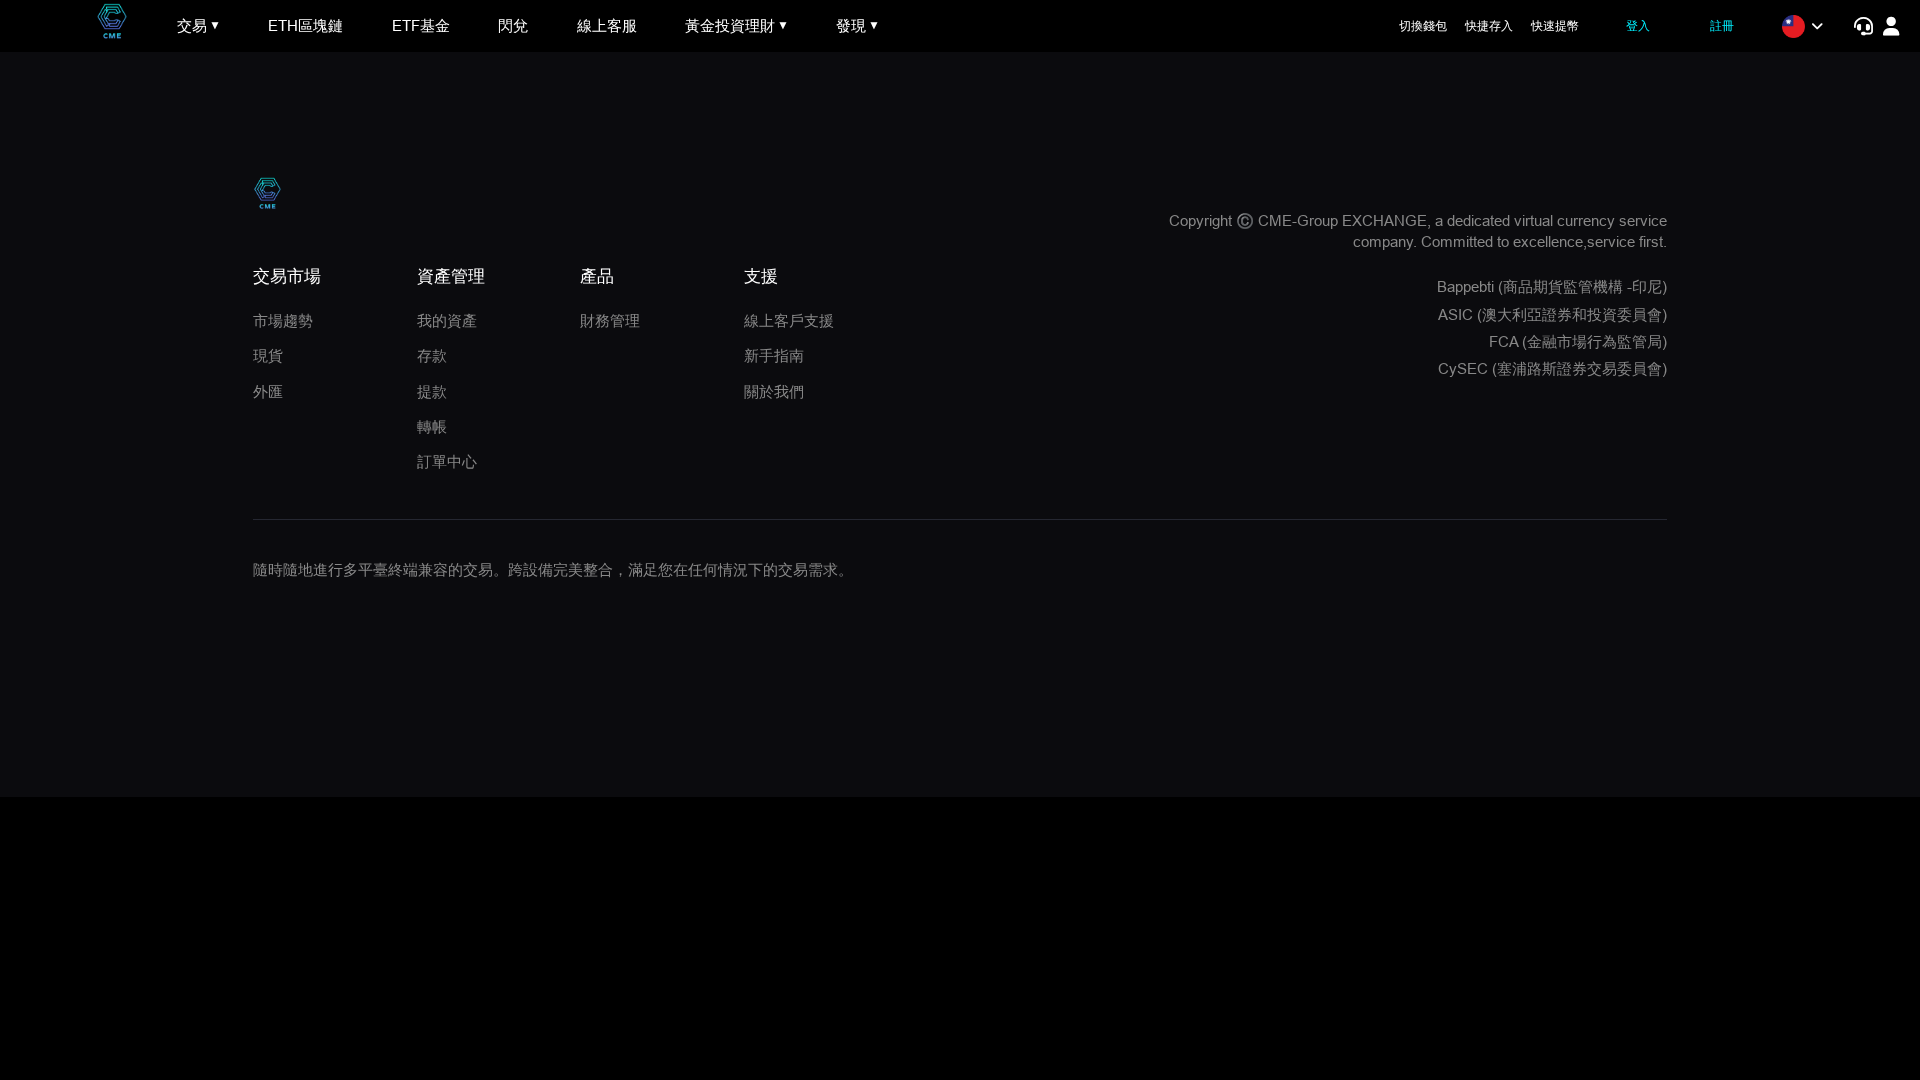Expand the 發現 dropdown menu
Viewport: 1920px width, 1080px height.
click(857, 26)
